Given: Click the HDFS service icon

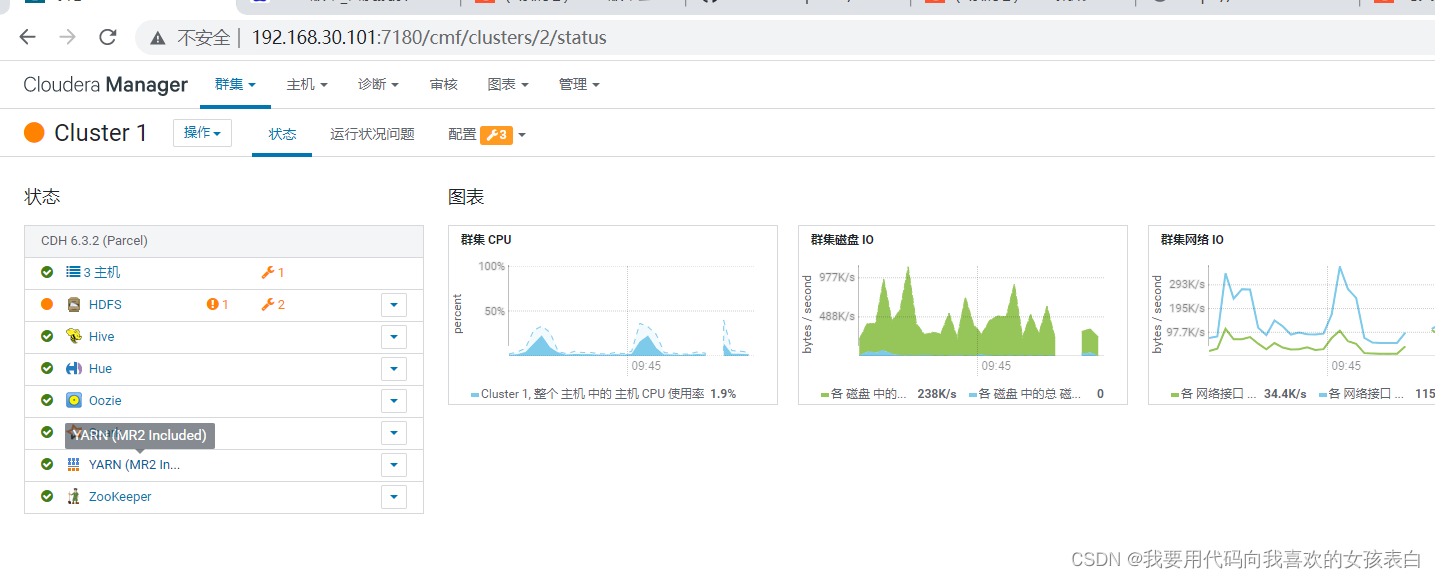Looking at the screenshot, I should pyautogui.click(x=73, y=304).
